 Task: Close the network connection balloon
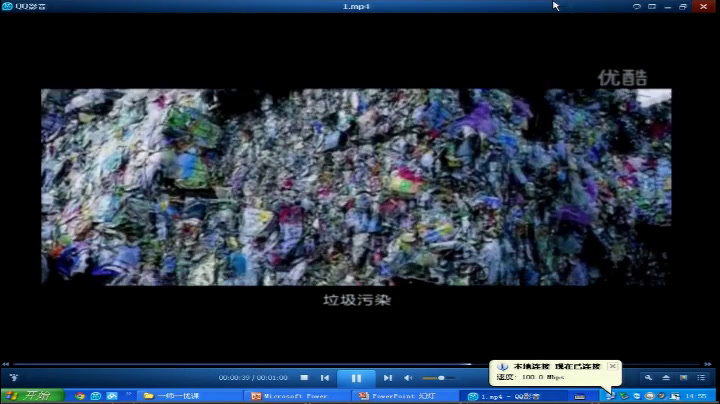pos(613,366)
